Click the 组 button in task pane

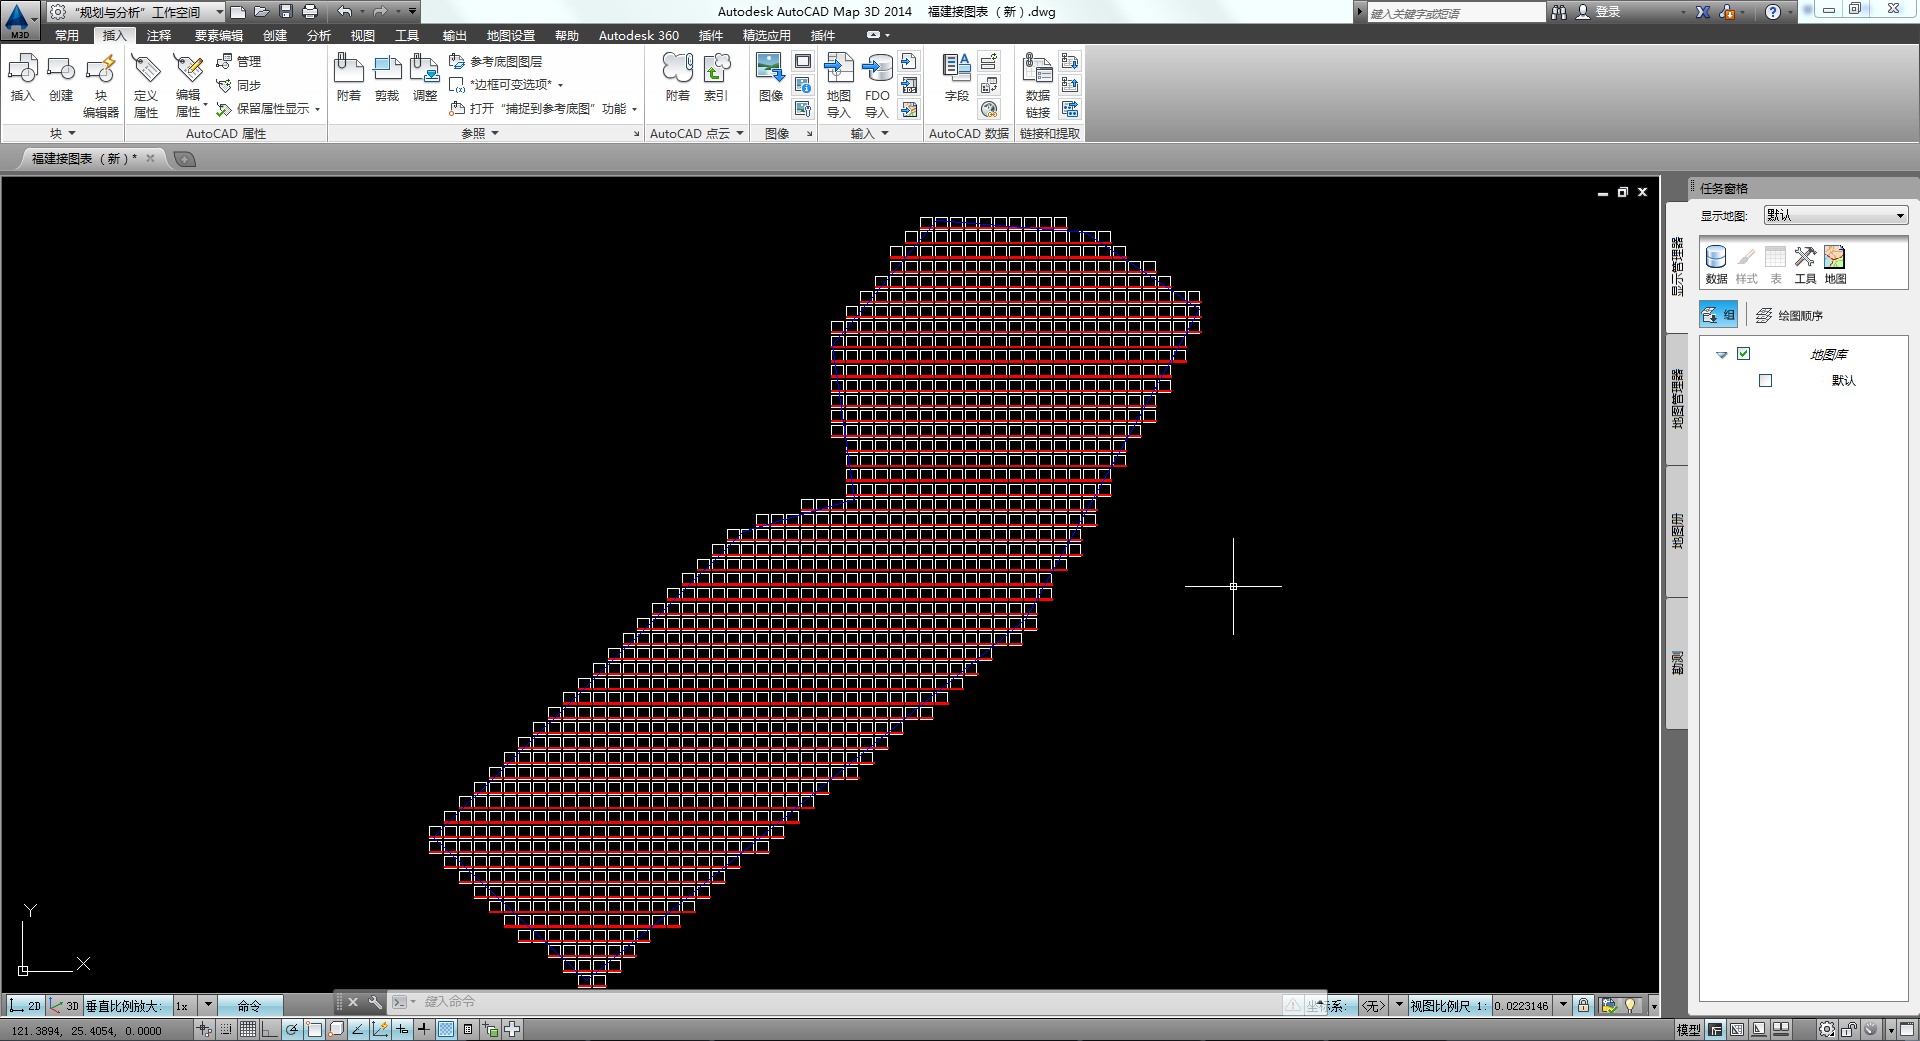[1718, 315]
